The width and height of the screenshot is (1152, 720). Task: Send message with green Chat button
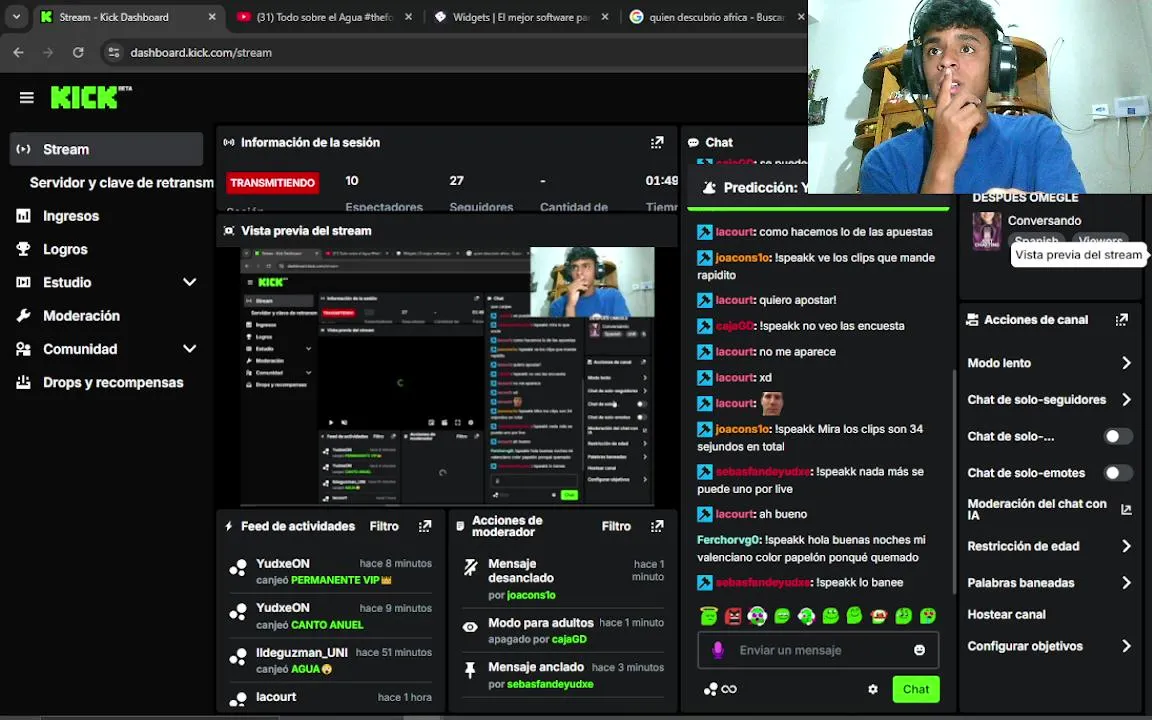[x=915, y=689]
